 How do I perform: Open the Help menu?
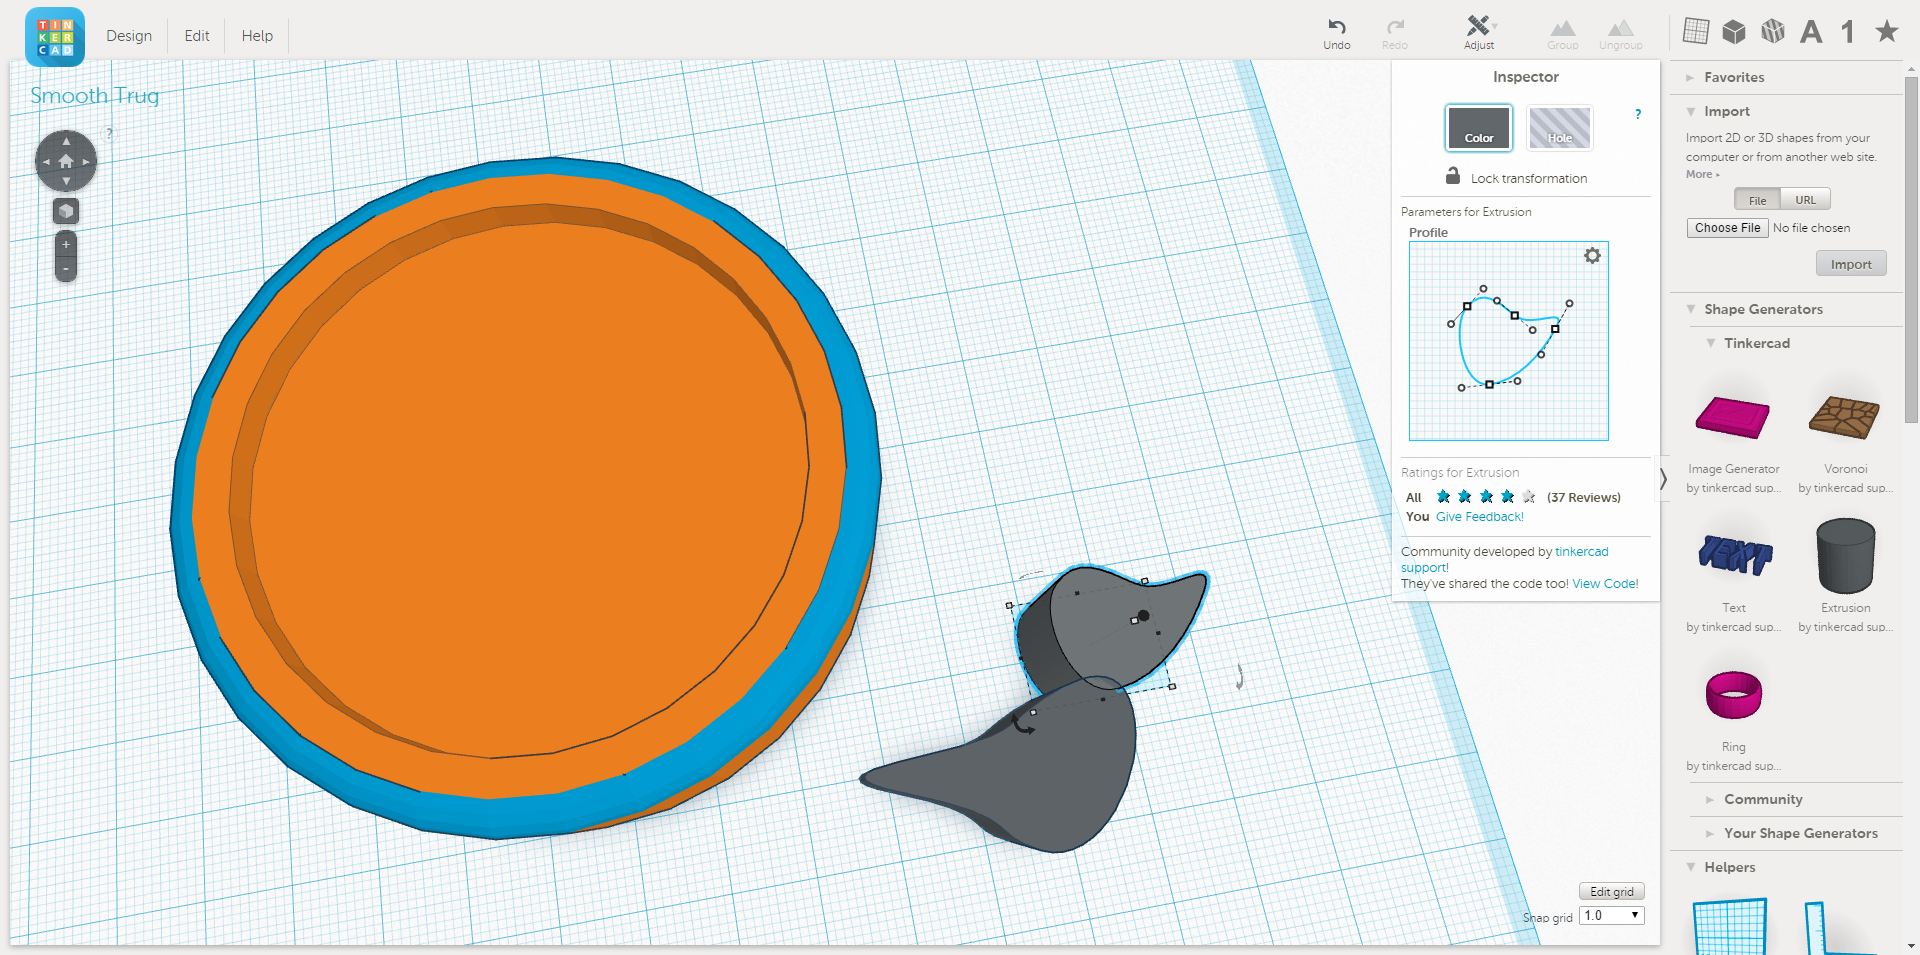(x=257, y=35)
